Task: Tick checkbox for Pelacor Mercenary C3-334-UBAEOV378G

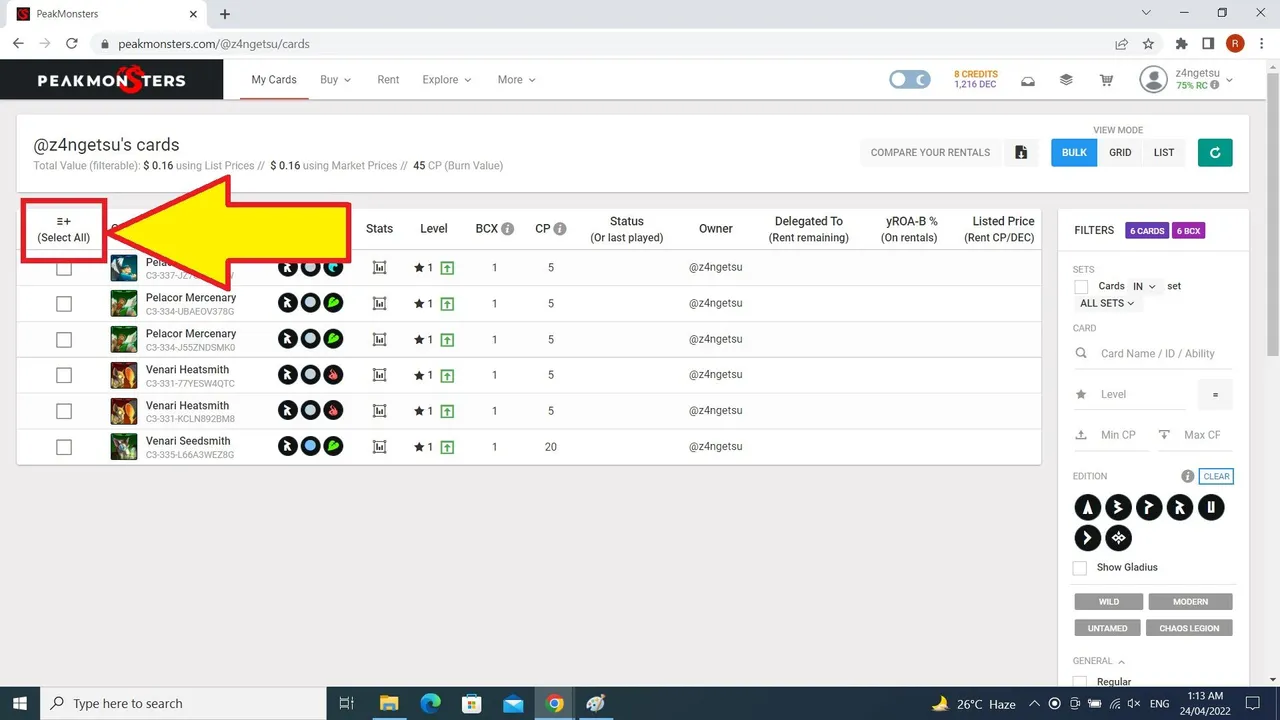Action: (x=64, y=304)
